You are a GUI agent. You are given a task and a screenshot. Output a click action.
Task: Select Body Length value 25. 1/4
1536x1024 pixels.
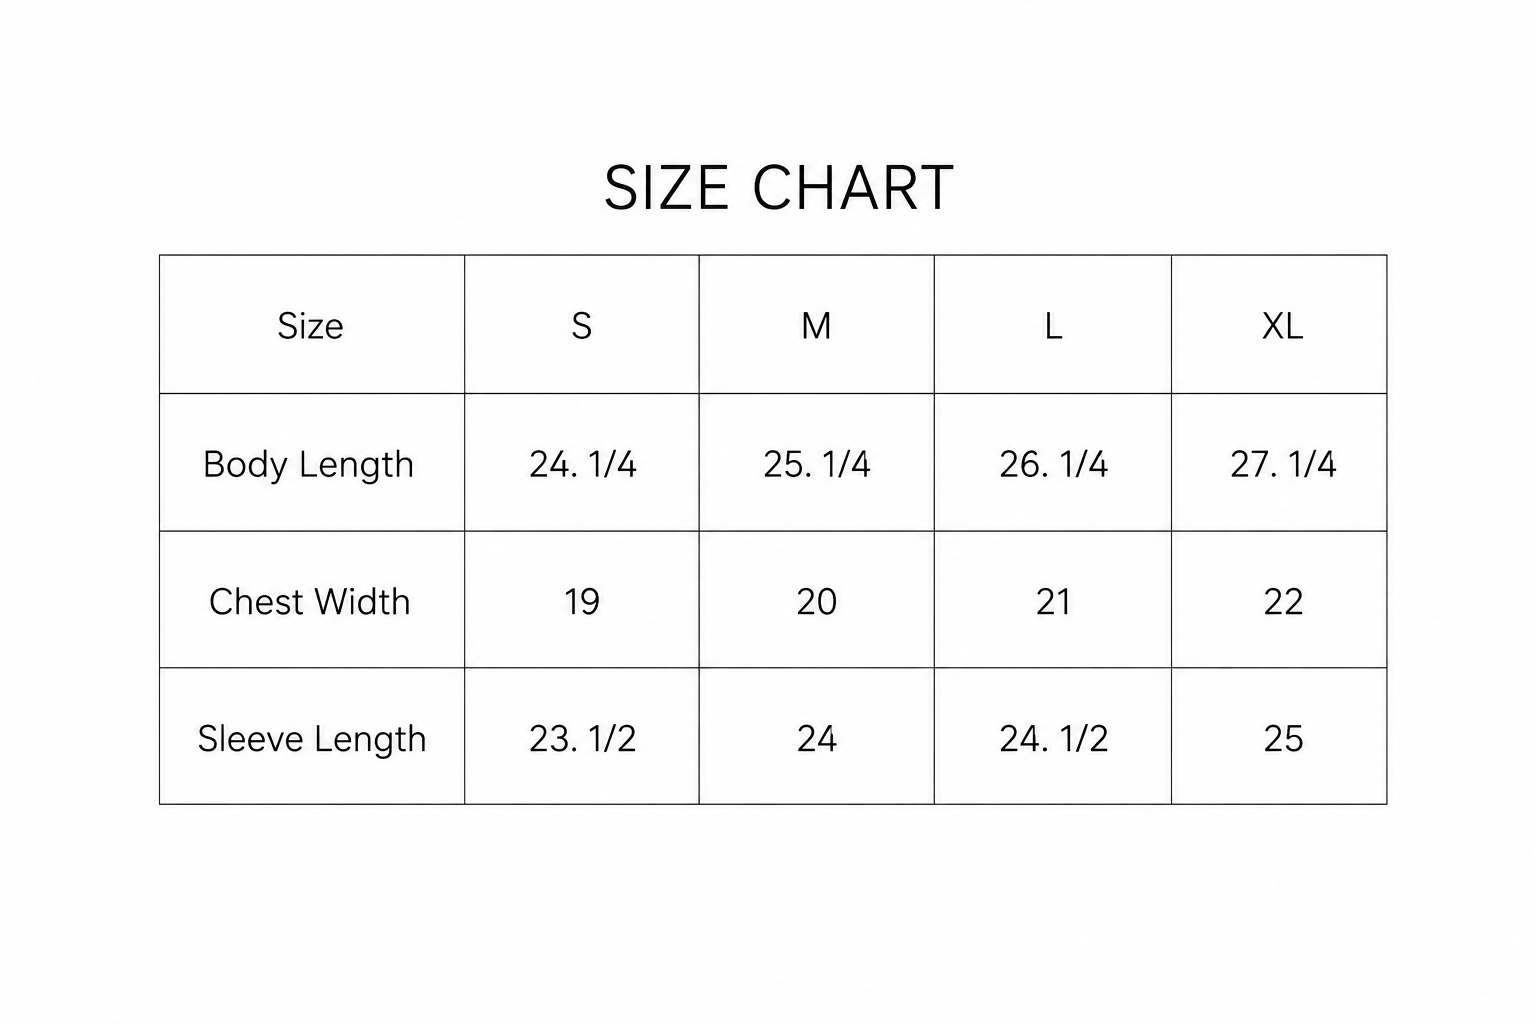click(x=817, y=464)
